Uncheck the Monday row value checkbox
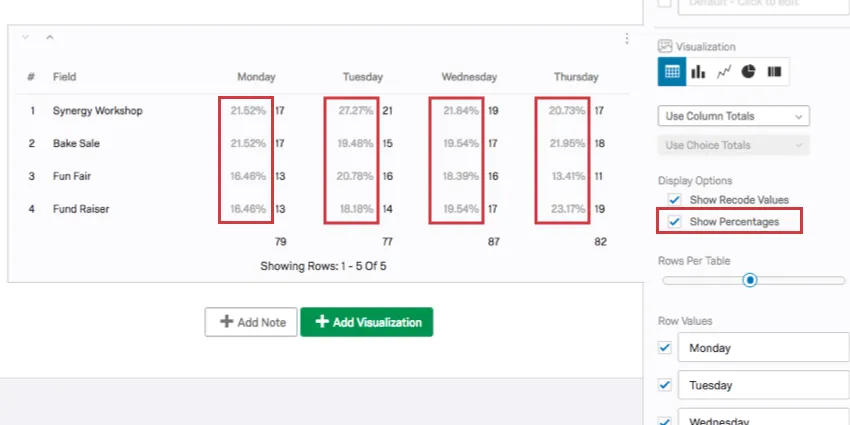The image size is (850, 425). coord(664,348)
